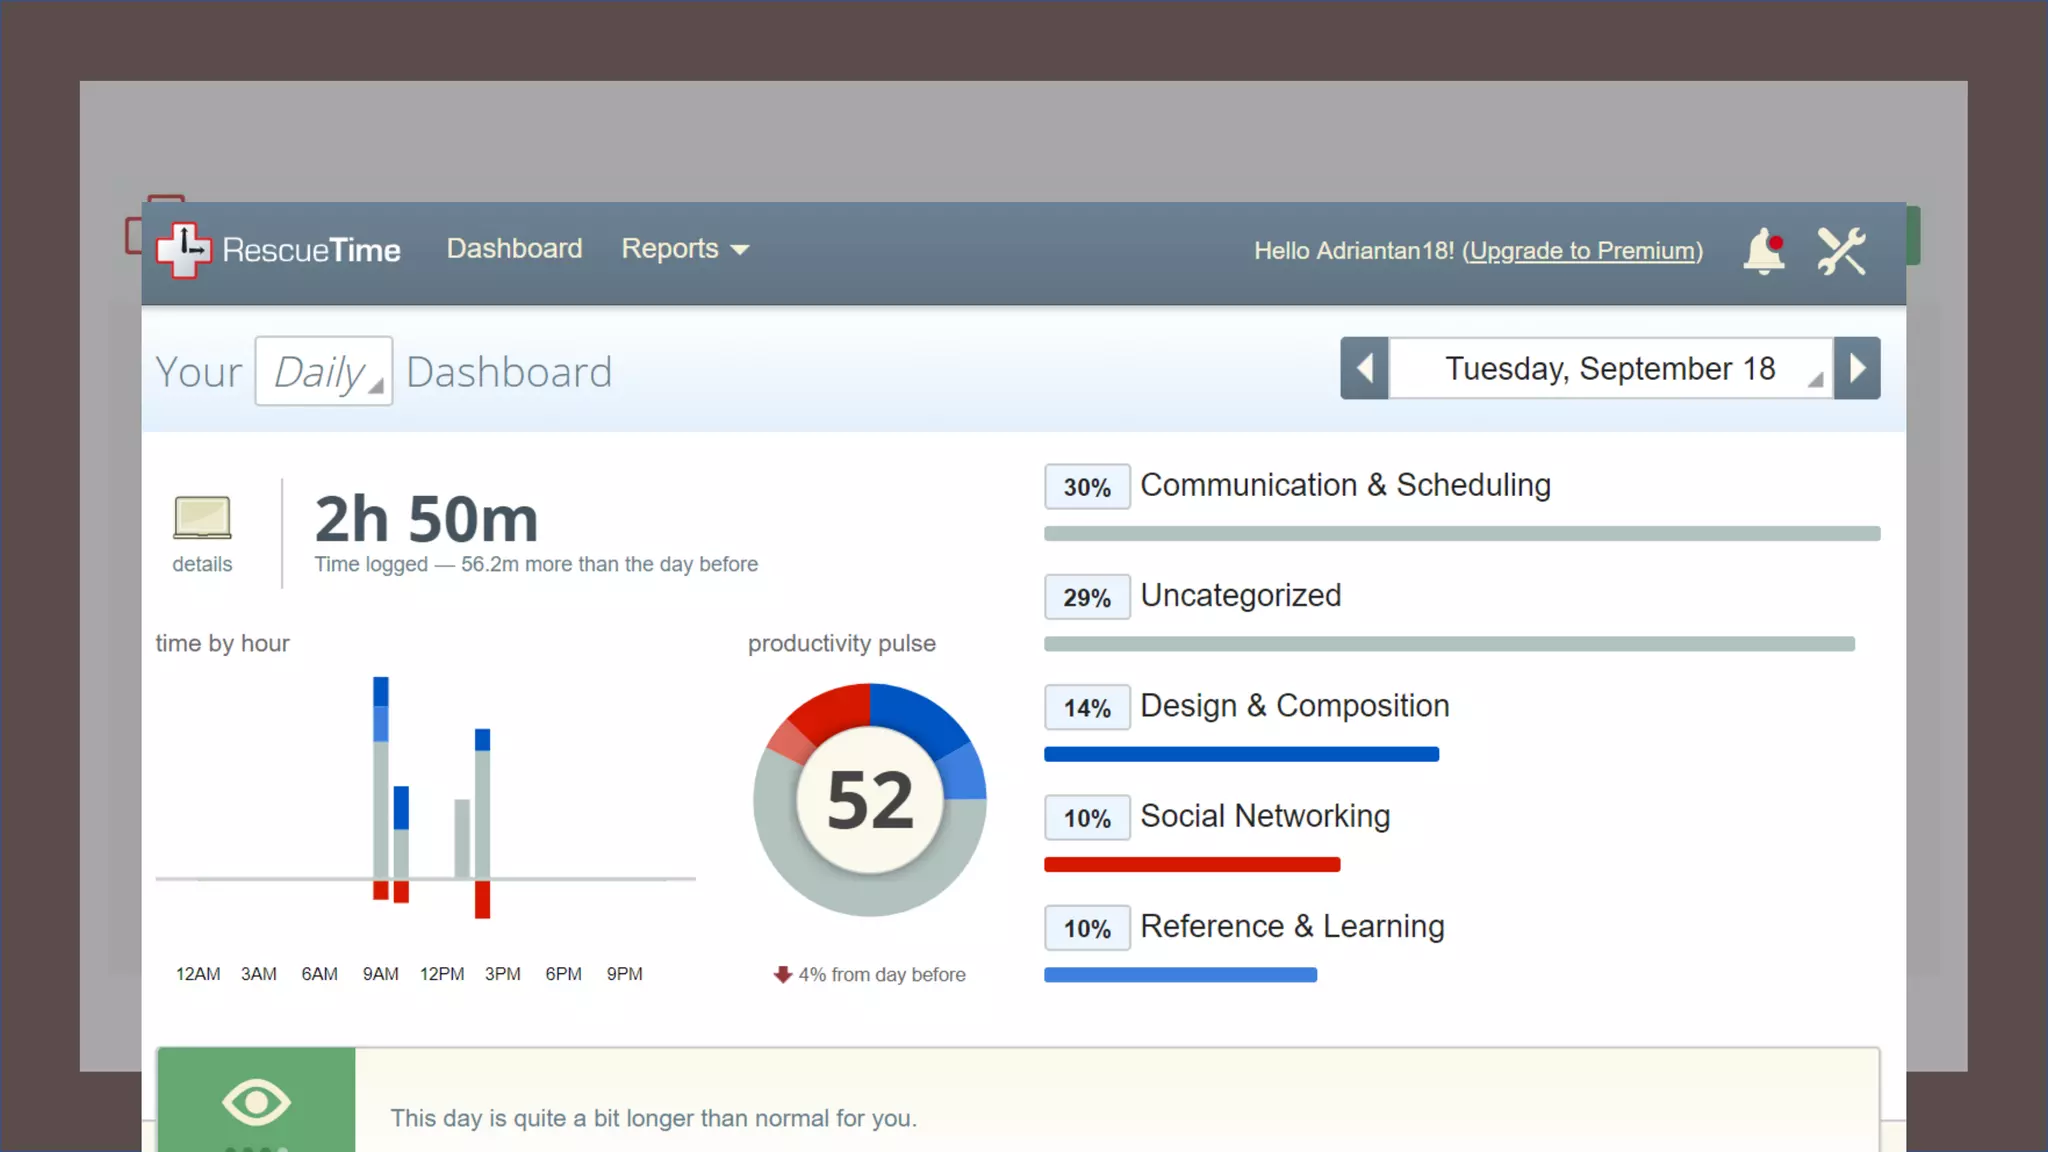Open Reference & Learning category
Image resolution: width=2048 pixels, height=1152 pixels.
click(1292, 927)
